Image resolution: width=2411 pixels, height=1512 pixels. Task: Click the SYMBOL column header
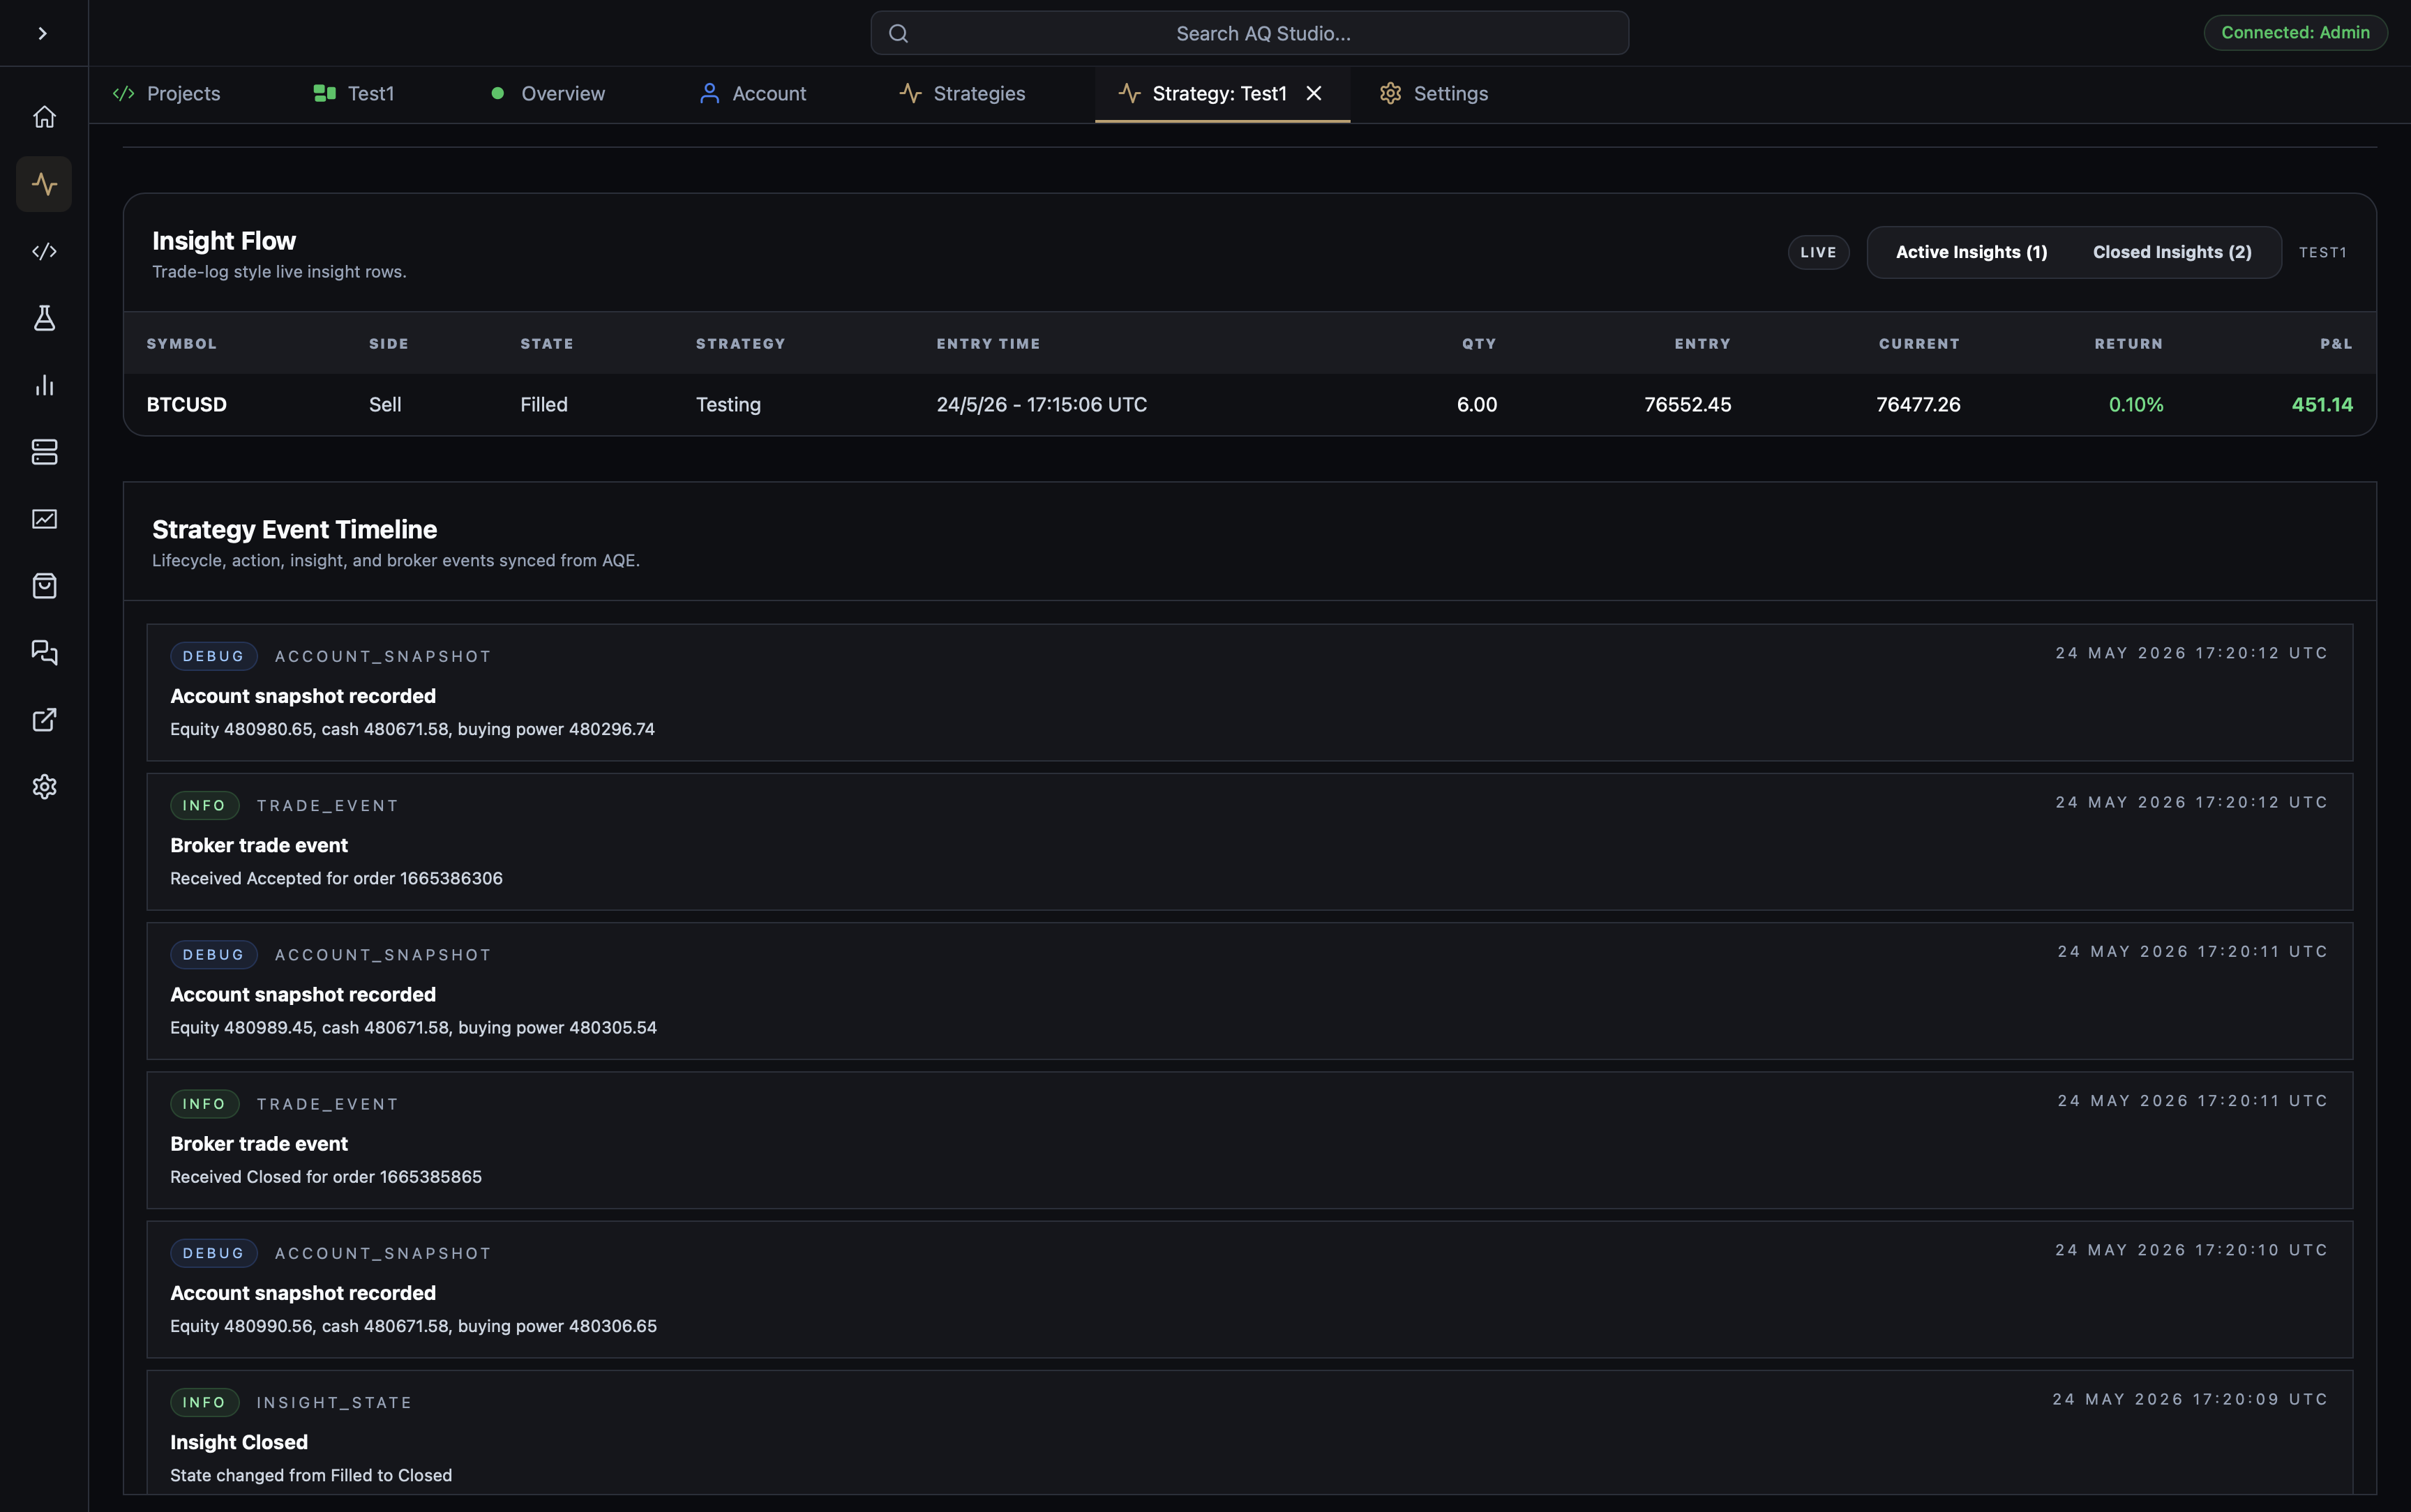tap(181, 344)
